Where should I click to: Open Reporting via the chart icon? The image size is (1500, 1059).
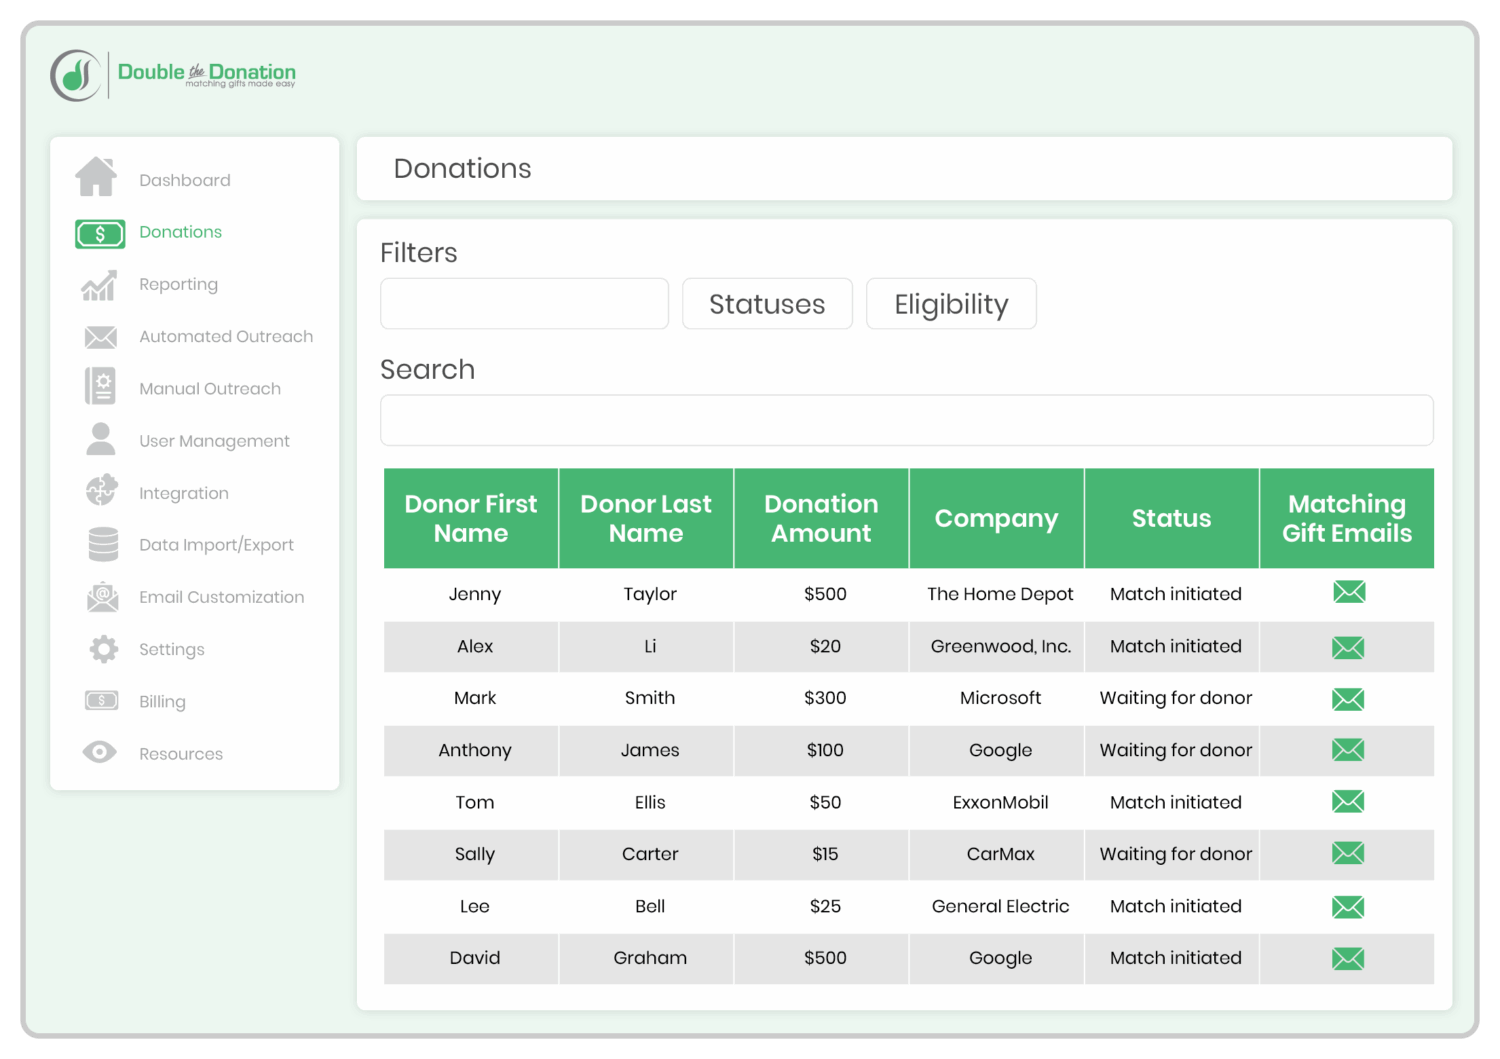coord(99,286)
